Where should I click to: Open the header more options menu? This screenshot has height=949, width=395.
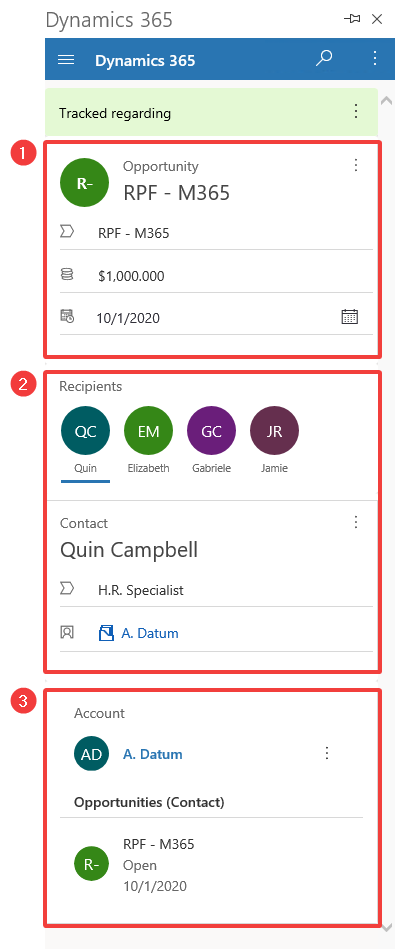(x=375, y=58)
